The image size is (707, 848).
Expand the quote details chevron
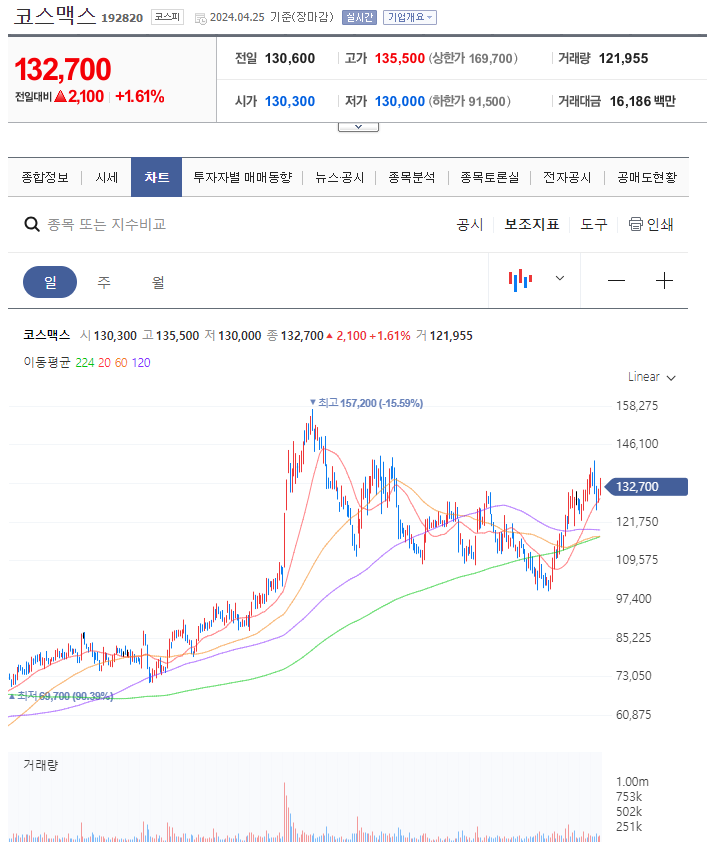[x=358, y=127]
